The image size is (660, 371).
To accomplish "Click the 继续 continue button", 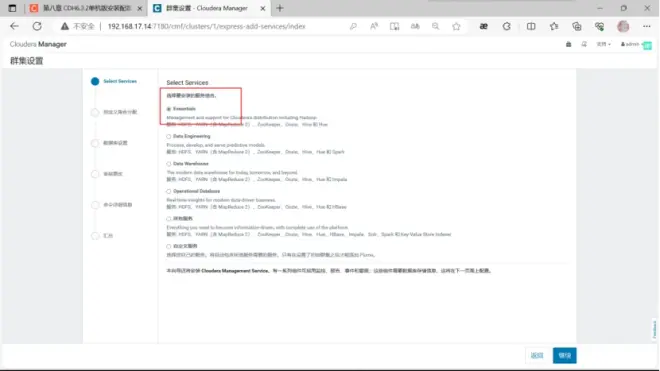I will [x=564, y=355].
